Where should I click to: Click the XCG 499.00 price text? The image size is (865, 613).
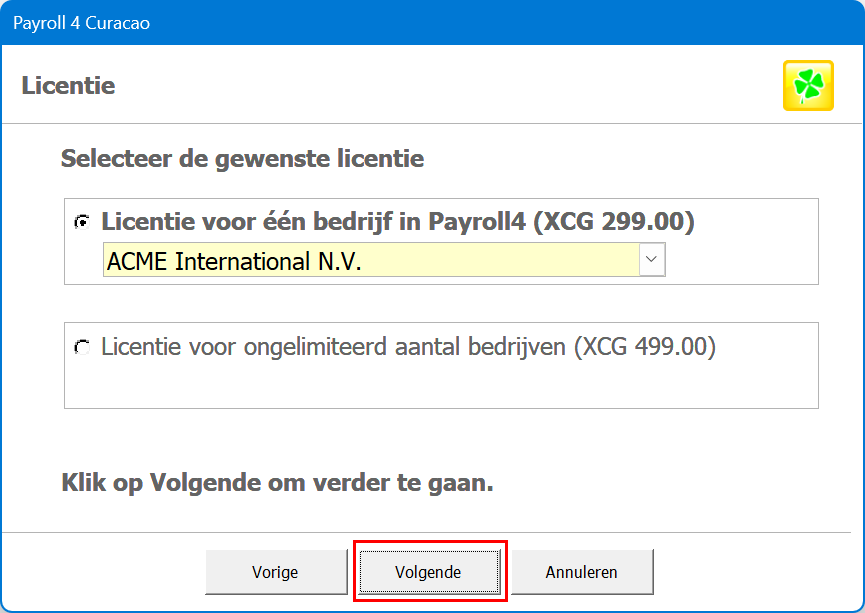[x=649, y=348]
